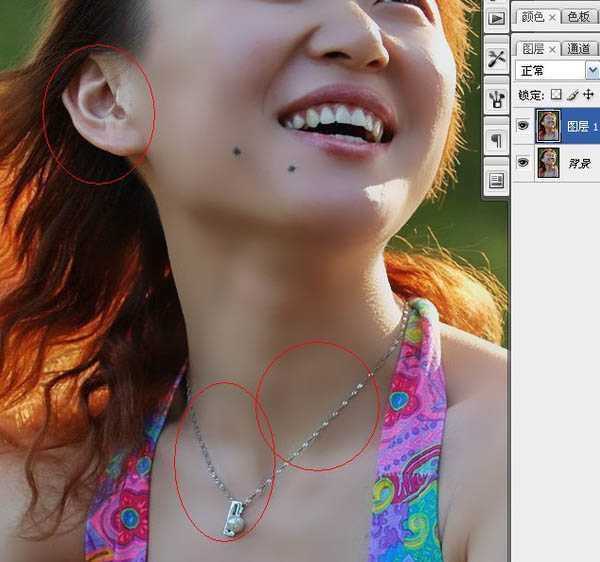Click the lock transparent pixels icon
Viewport: 600px width, 562px height.
click(557, 96)
